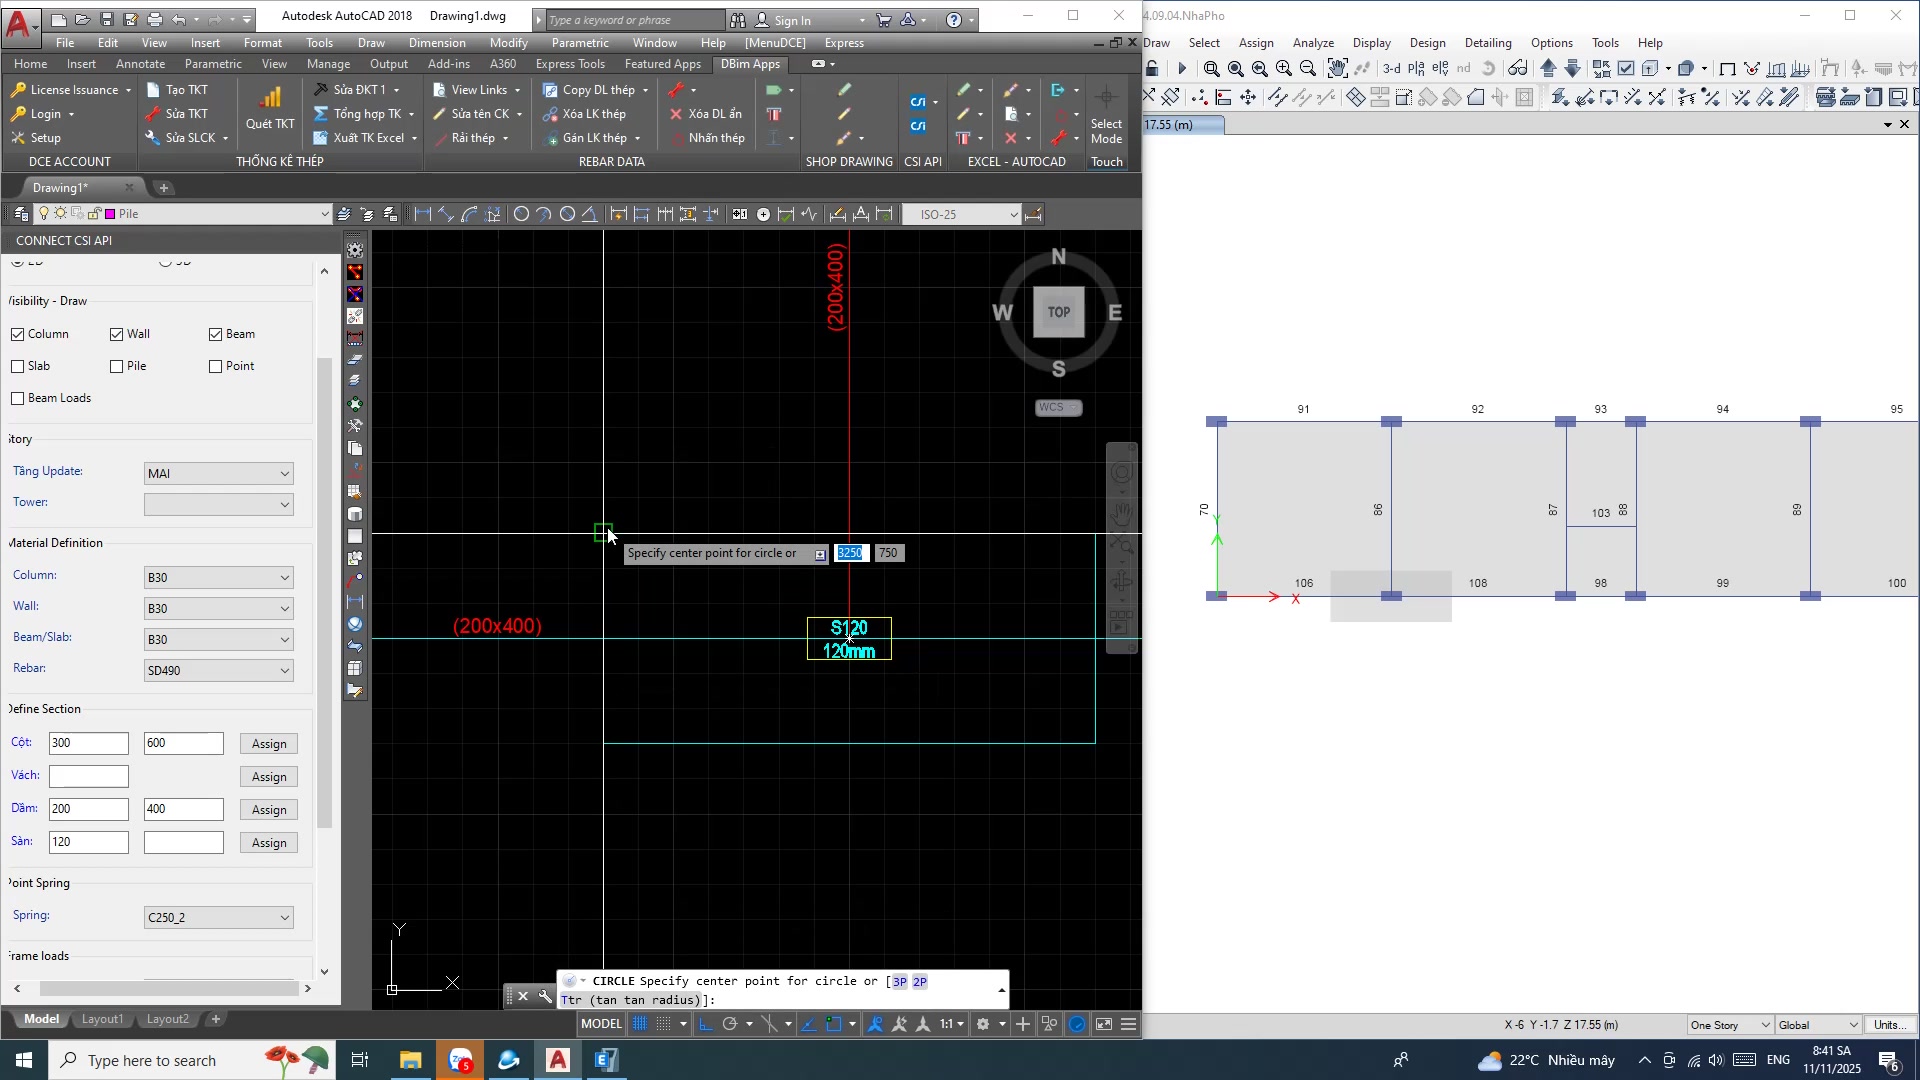
Task: Open the Parametric menu in AutoCAD
Action: pos(580,43)
